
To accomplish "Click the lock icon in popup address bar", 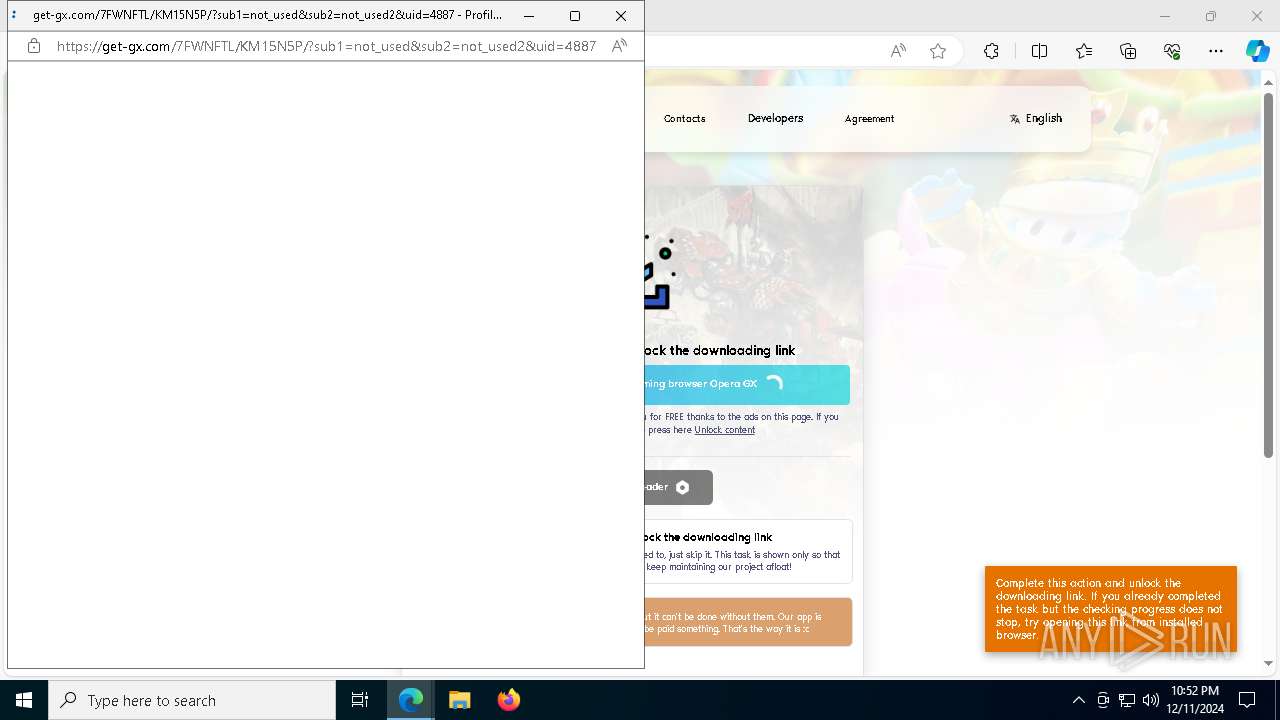I will [x=34, y=46].
